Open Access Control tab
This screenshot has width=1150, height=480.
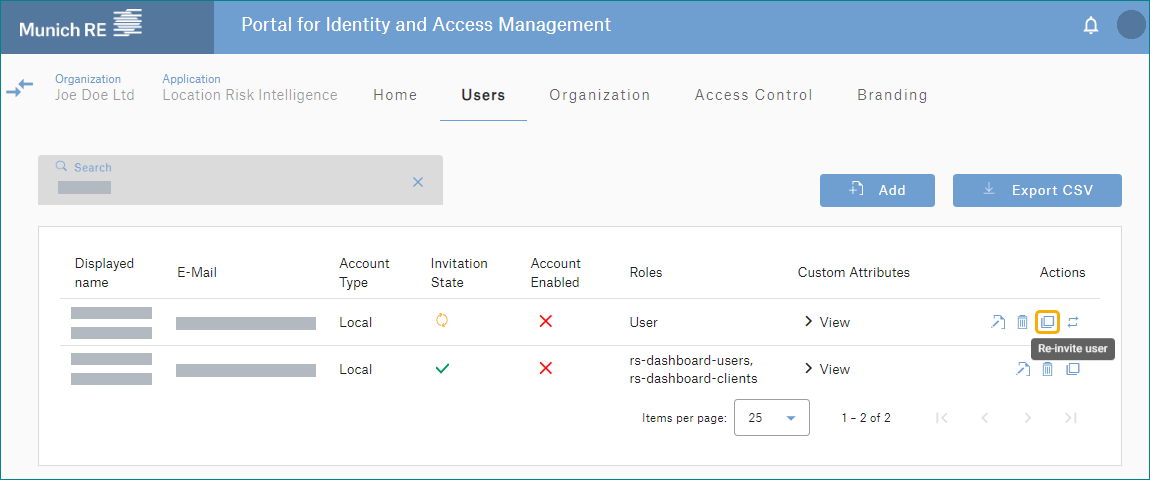pos(754,95)
